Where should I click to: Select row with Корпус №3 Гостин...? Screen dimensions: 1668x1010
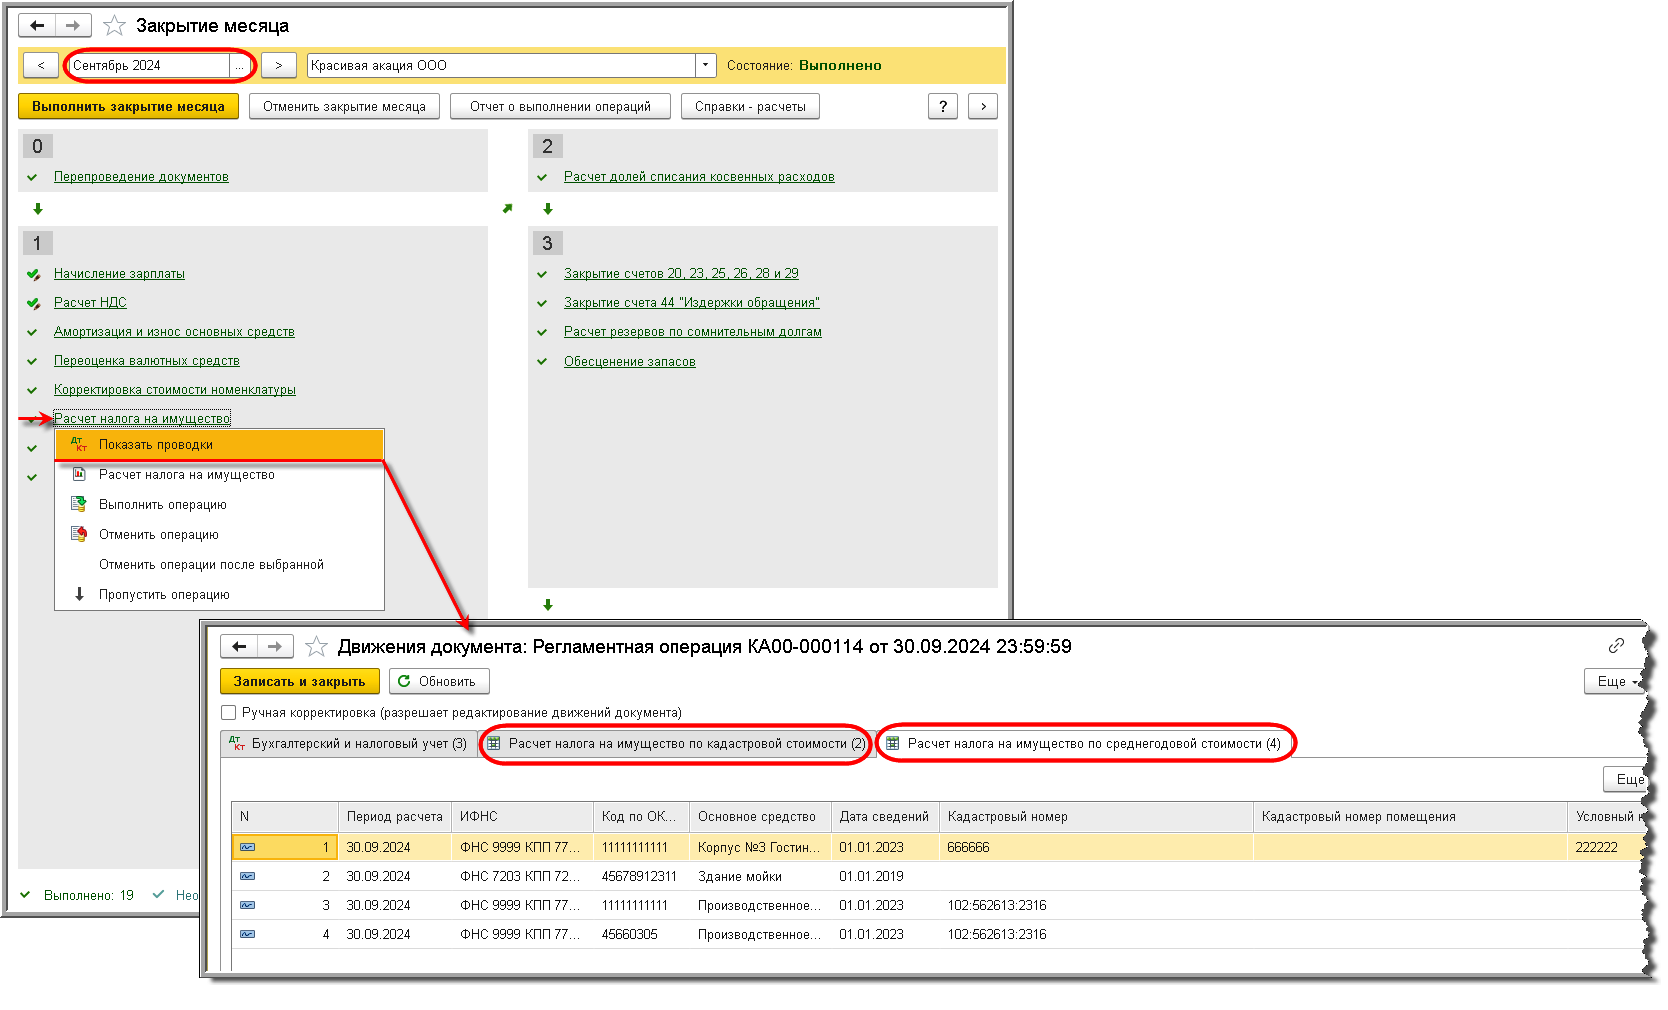pyautogui.click(x=938, y=847)
